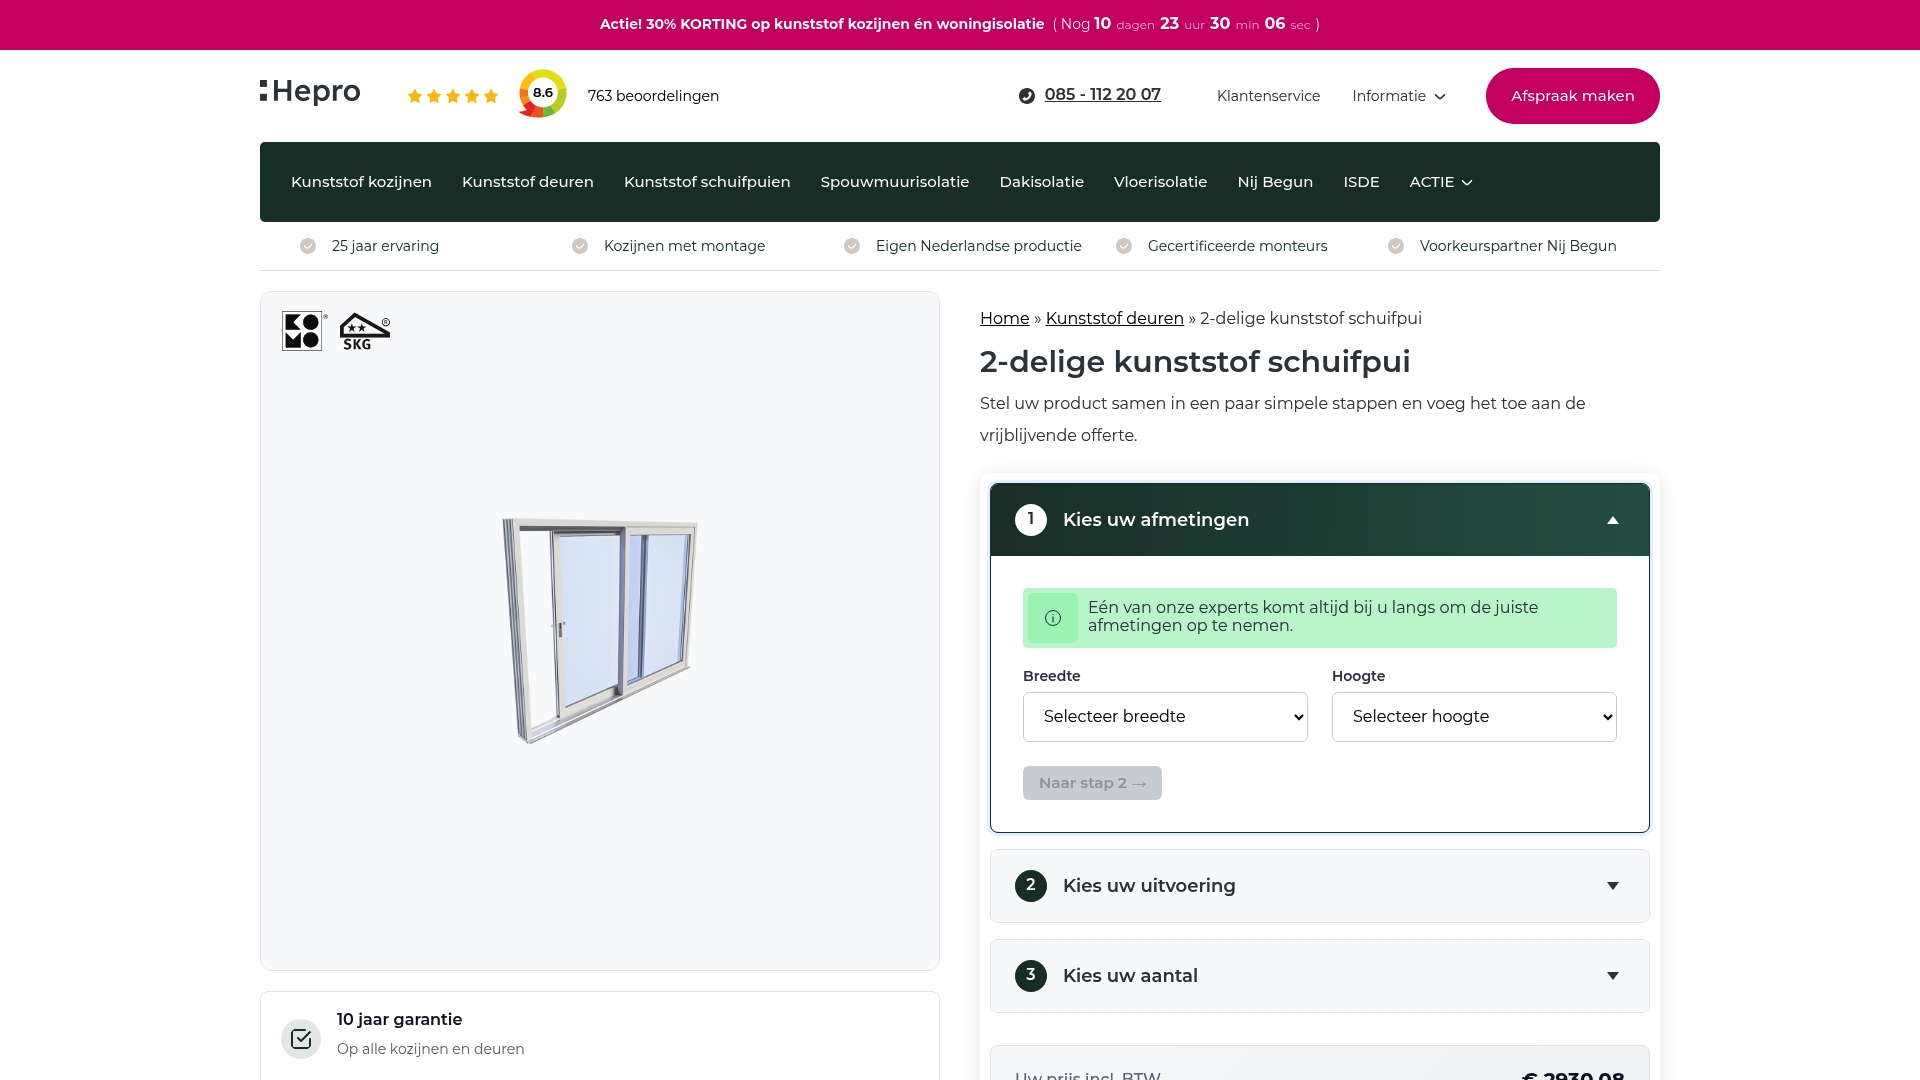1920x1080 pixels.
Task: Click the 8.6 score badge
Action: pos(542,93)
